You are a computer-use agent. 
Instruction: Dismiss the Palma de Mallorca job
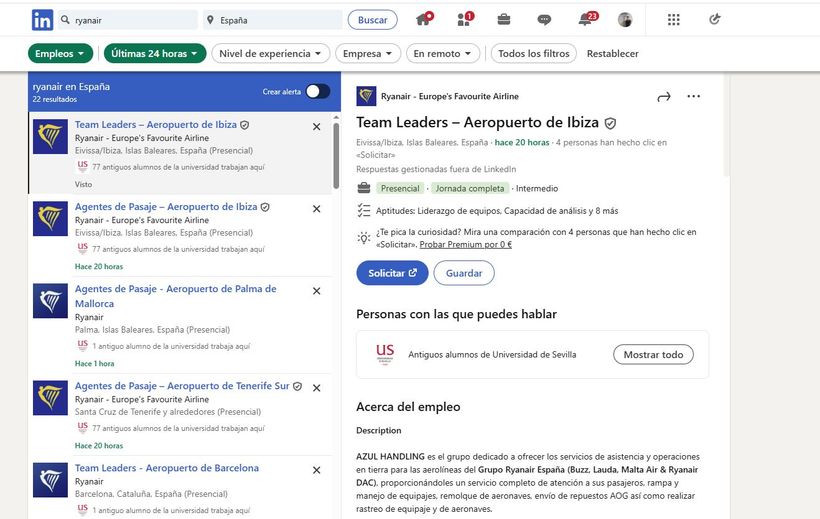click(316, 291)
